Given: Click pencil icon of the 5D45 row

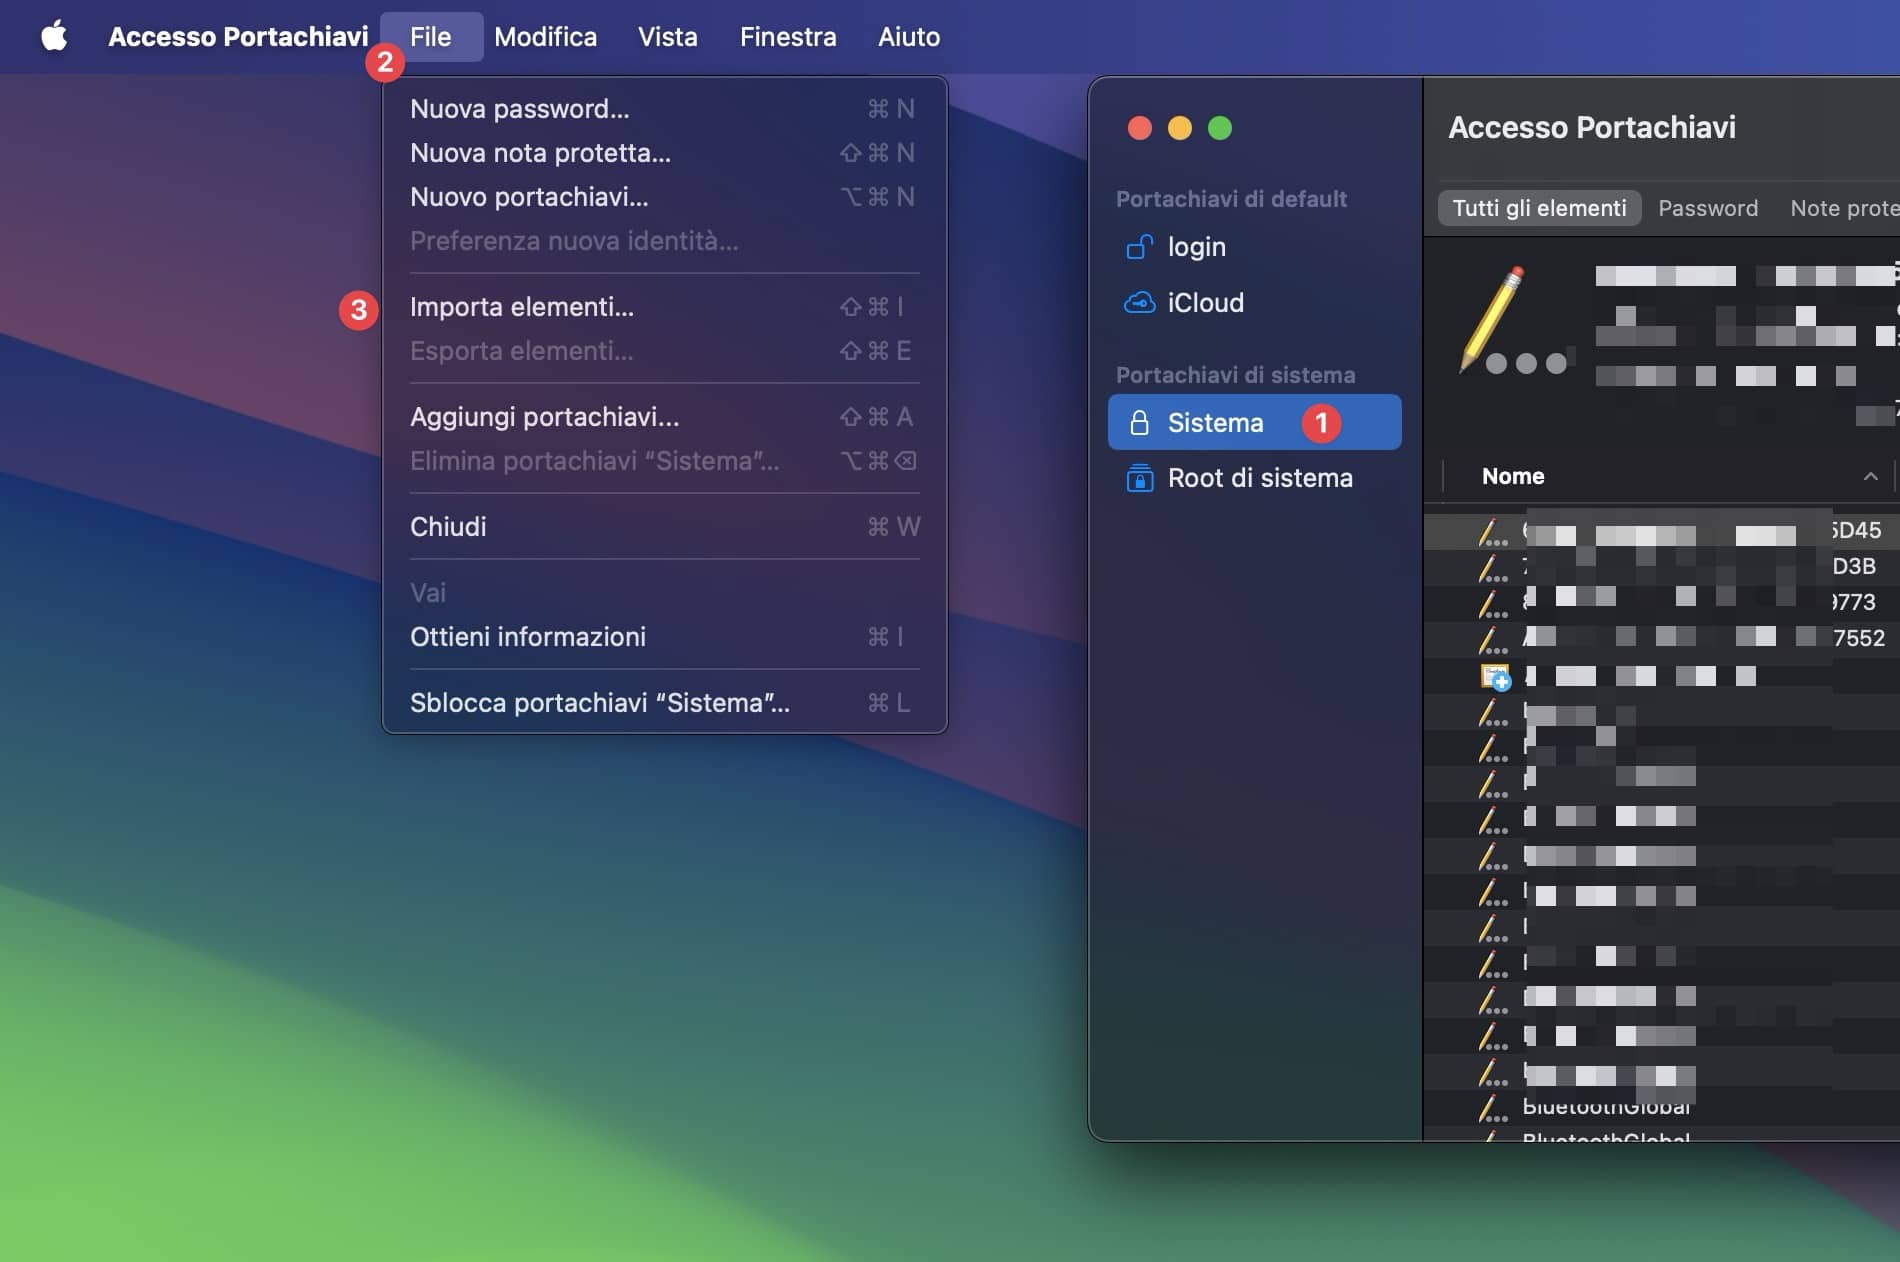Looking at the screenshot, I should [1492, 531].
